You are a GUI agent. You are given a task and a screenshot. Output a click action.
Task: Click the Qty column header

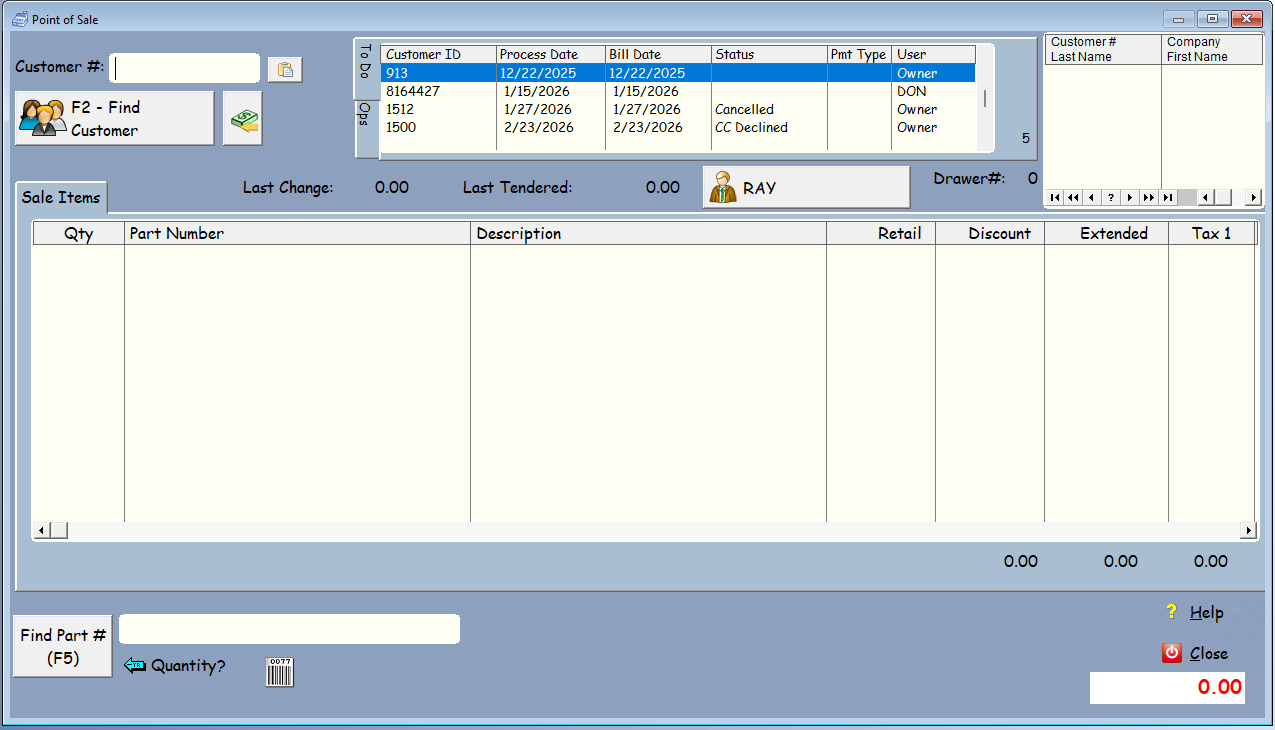coord(79,233)
